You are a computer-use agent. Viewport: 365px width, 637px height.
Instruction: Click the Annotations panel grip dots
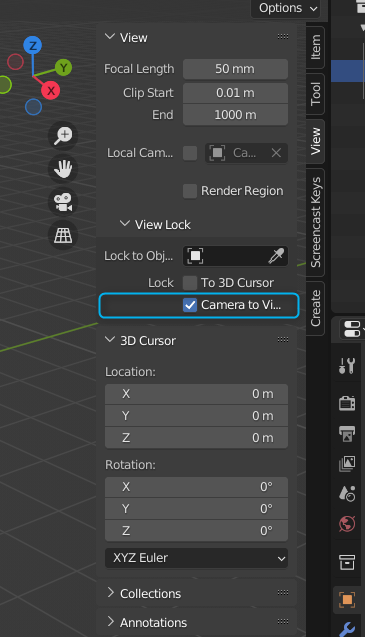pos(283,622)
